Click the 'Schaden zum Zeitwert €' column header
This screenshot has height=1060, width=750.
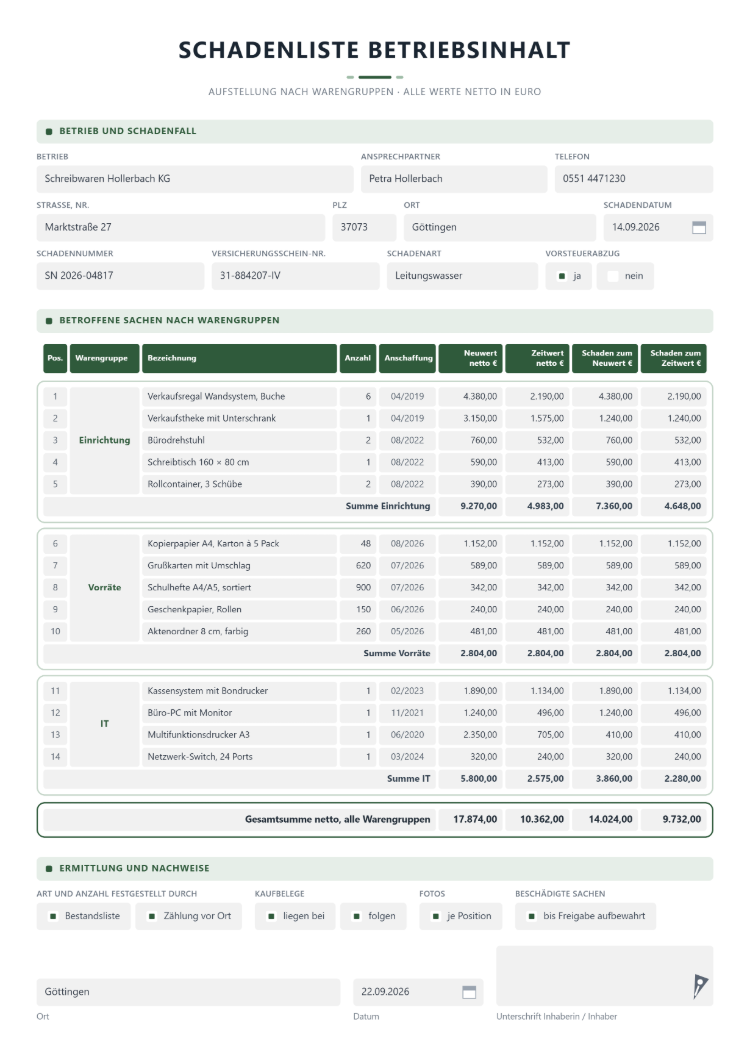point(674,358)
